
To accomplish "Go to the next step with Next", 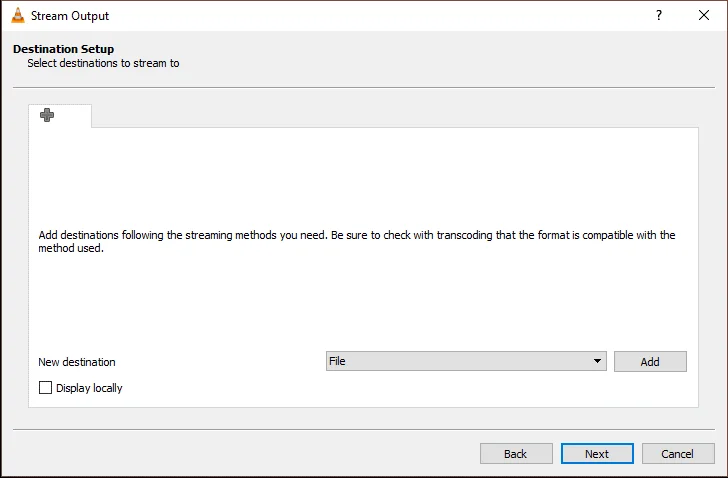I will 597,454.
